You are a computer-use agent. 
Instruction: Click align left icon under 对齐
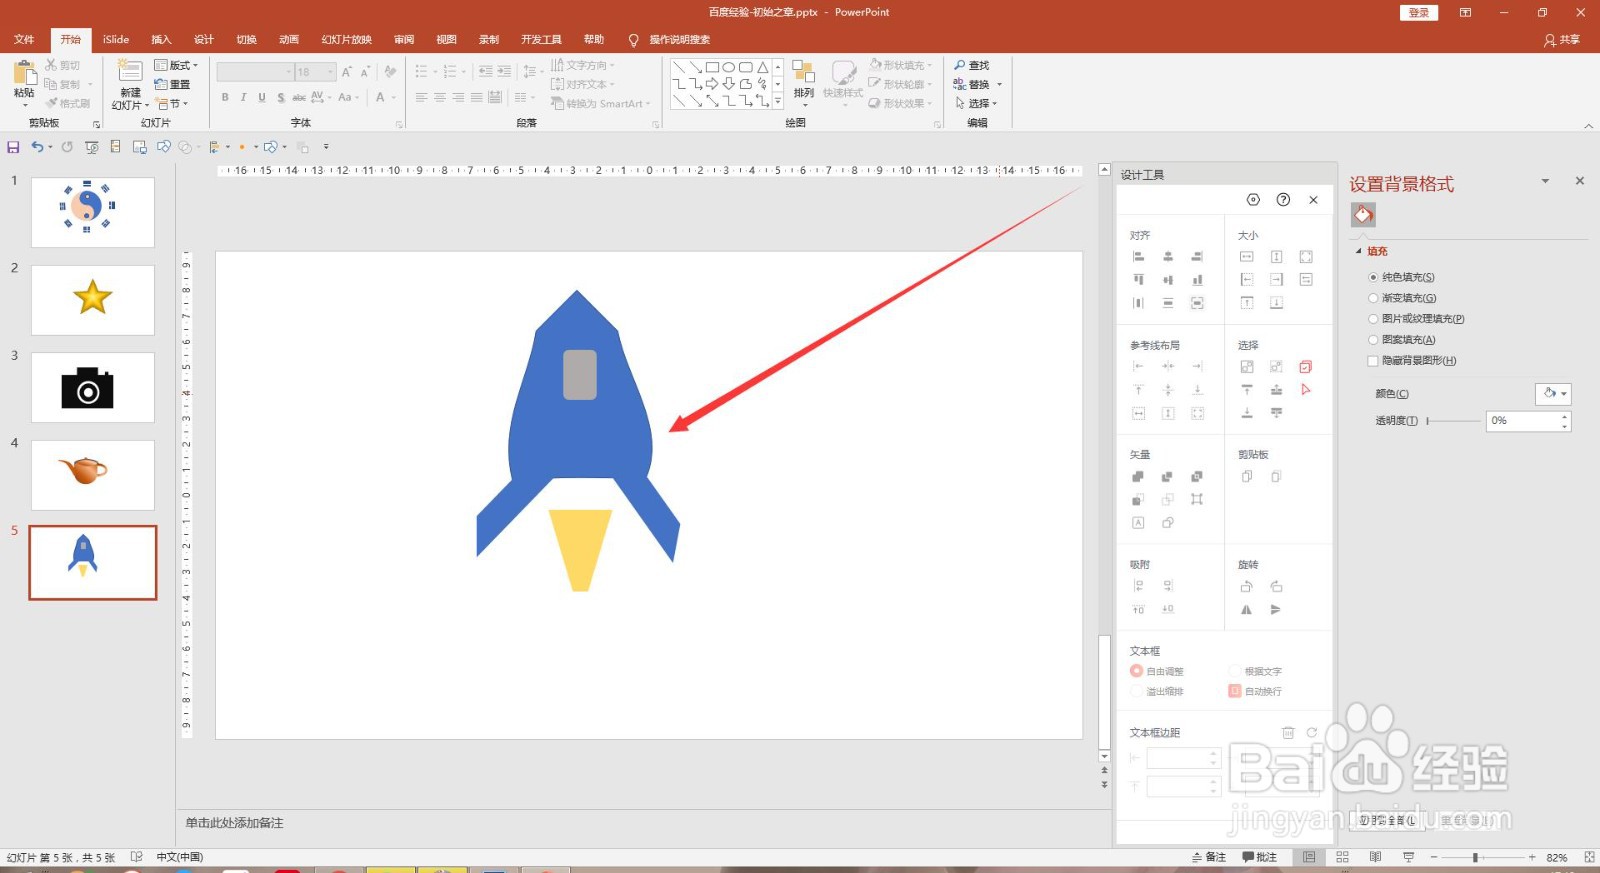[1138, 257]
